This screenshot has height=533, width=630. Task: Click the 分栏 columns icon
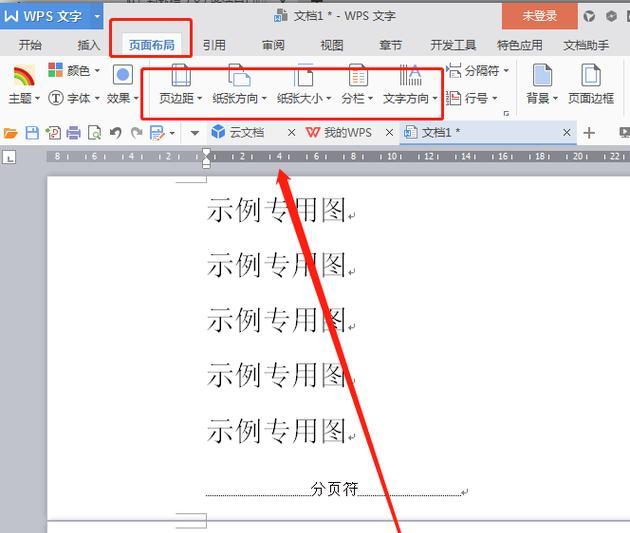358,75
